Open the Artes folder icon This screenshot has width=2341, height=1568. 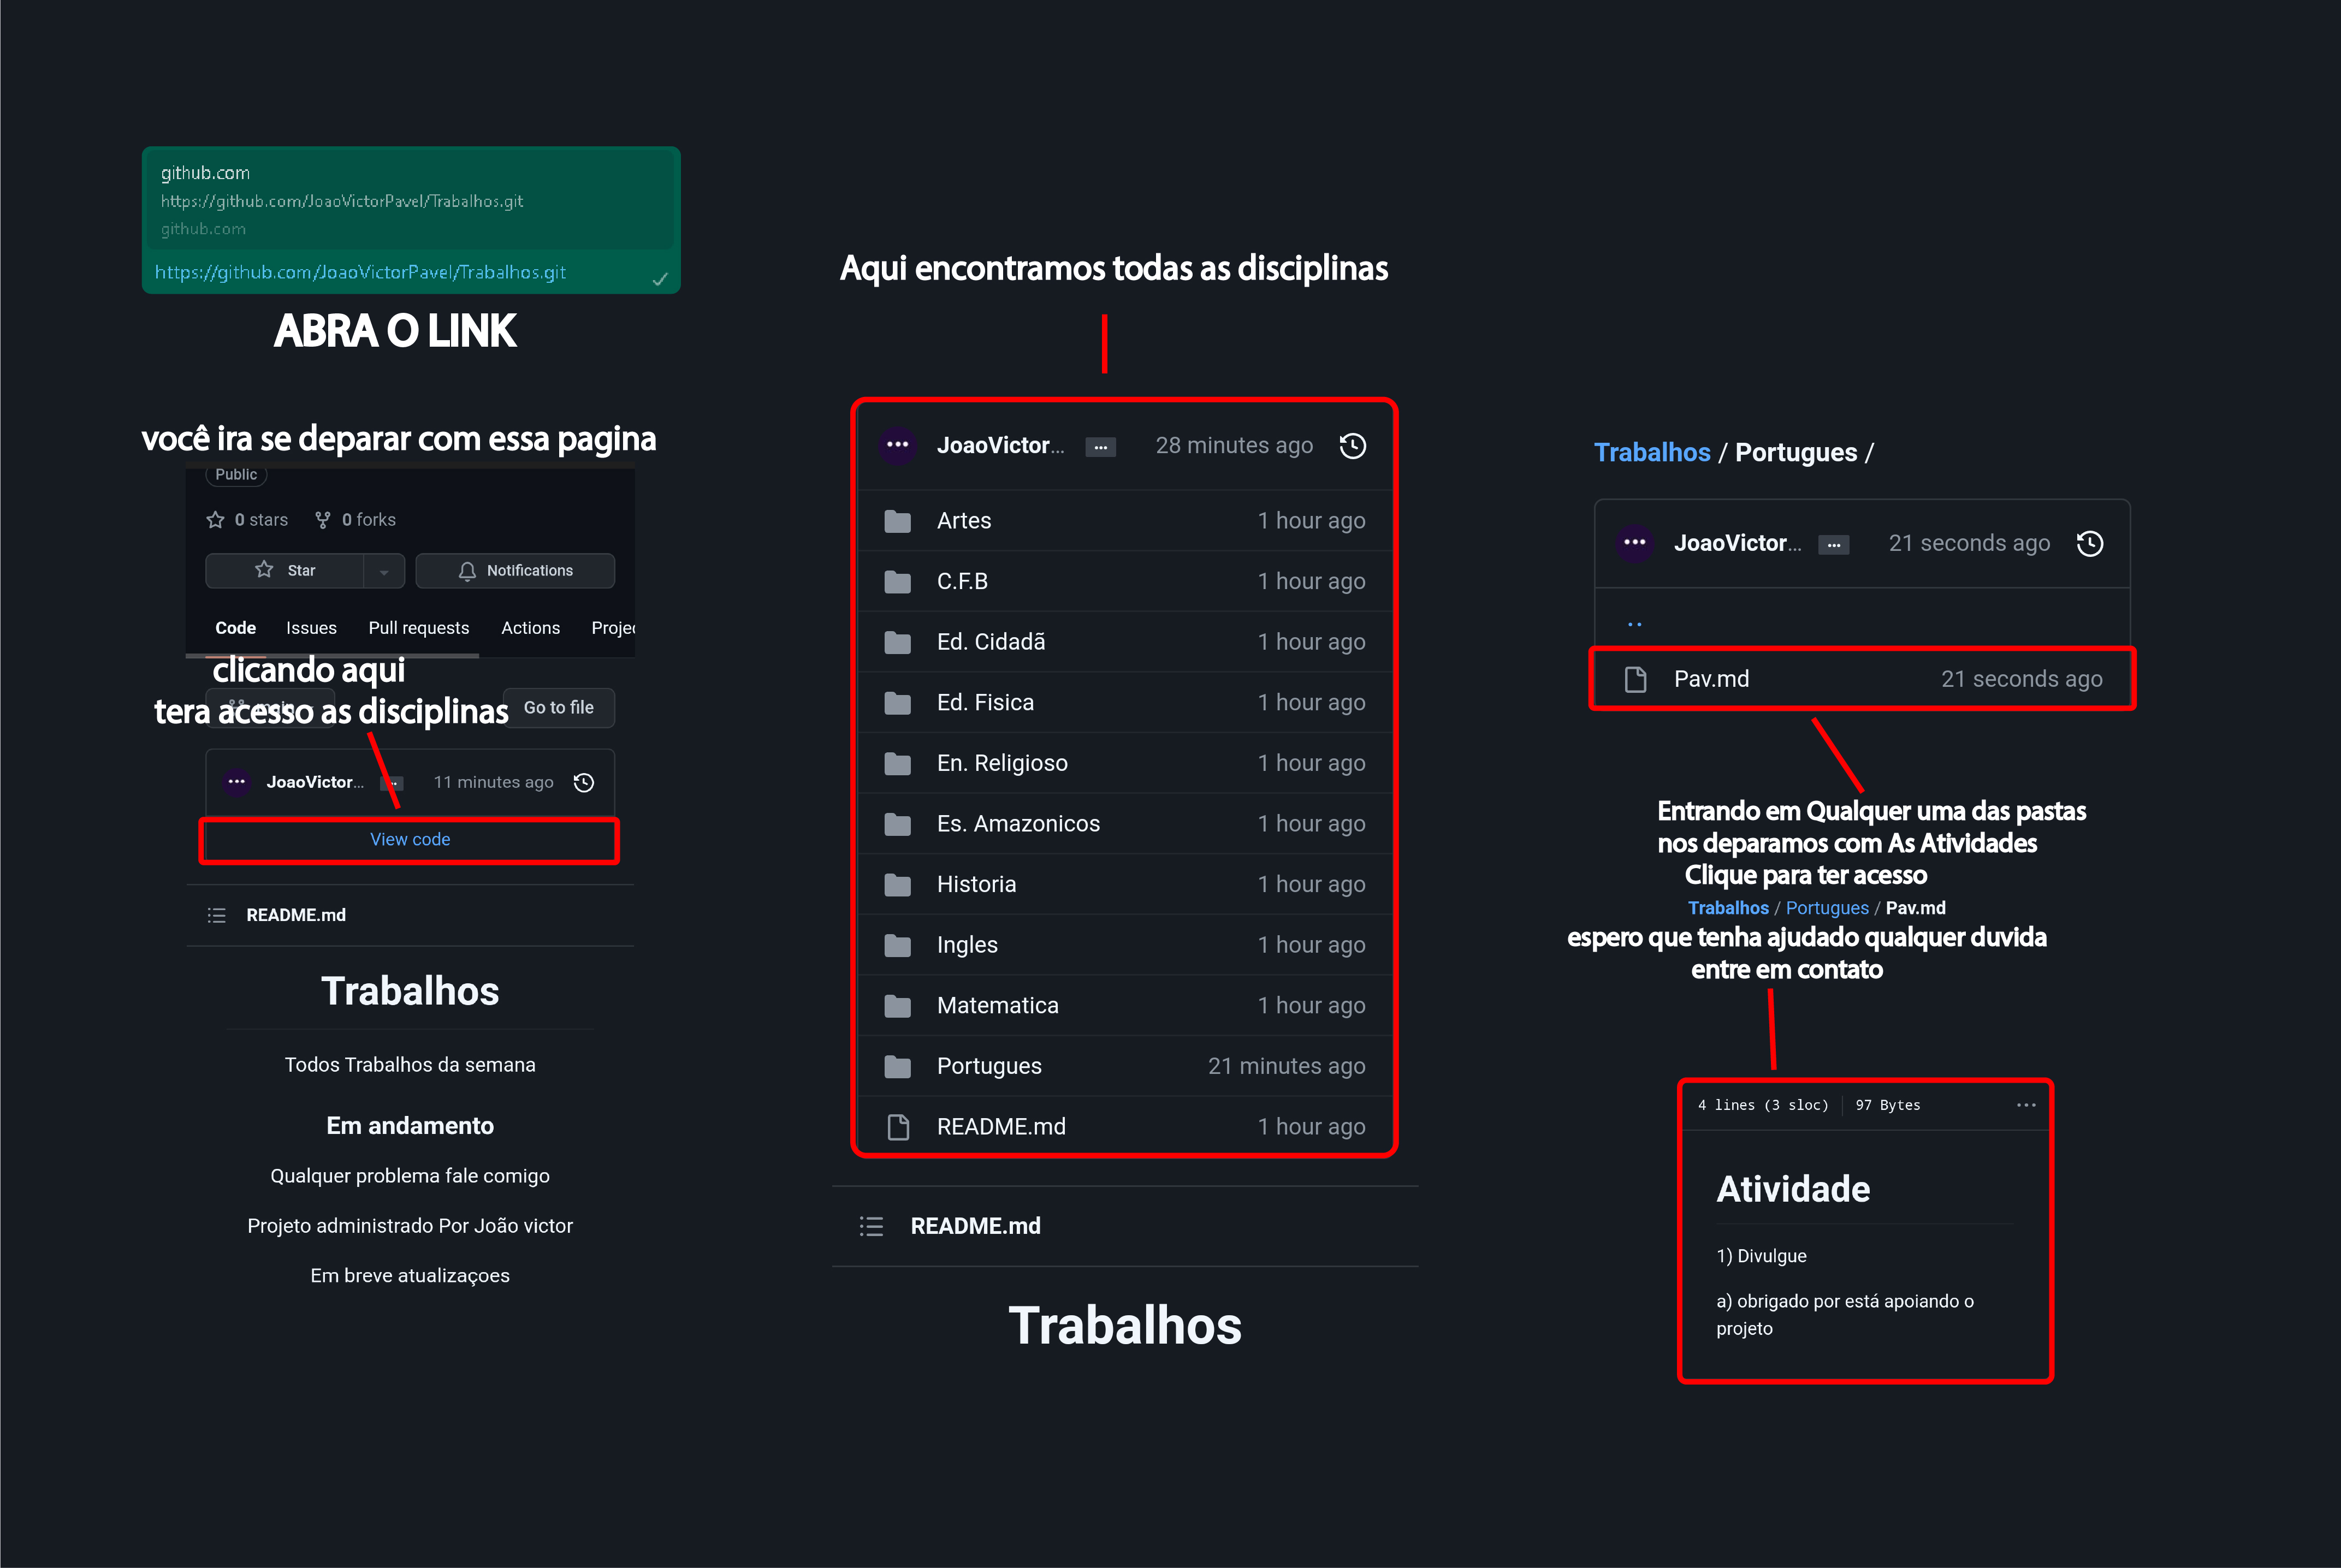coord(897,520)
